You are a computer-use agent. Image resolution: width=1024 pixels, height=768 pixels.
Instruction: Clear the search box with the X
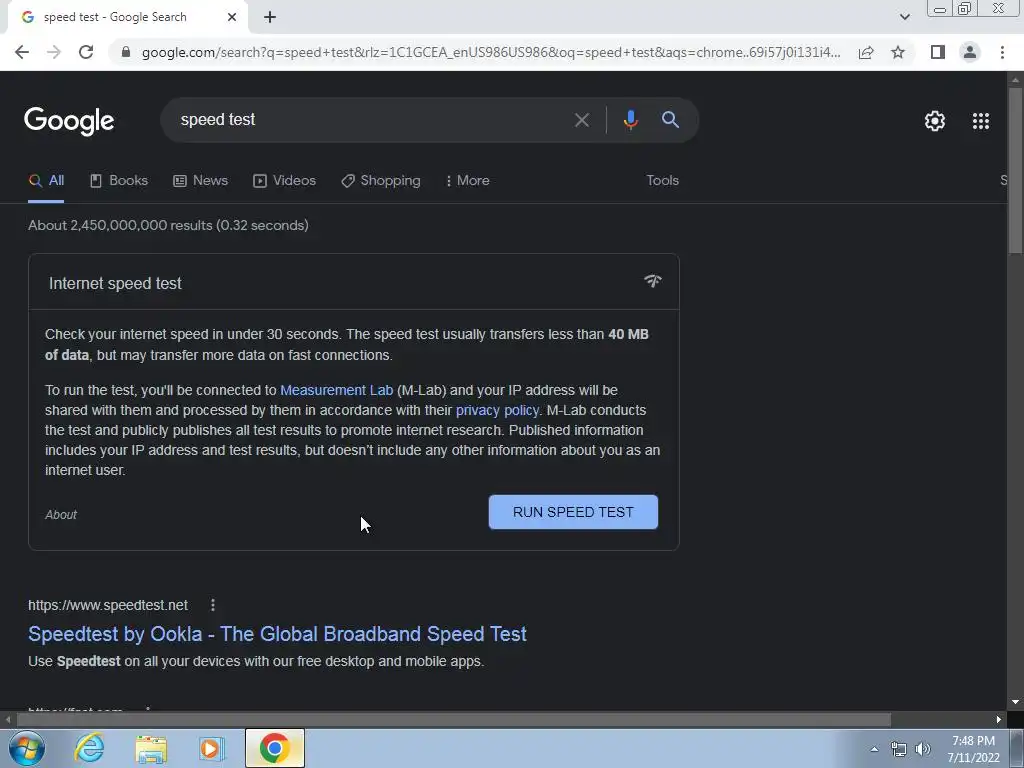[581, 120]
